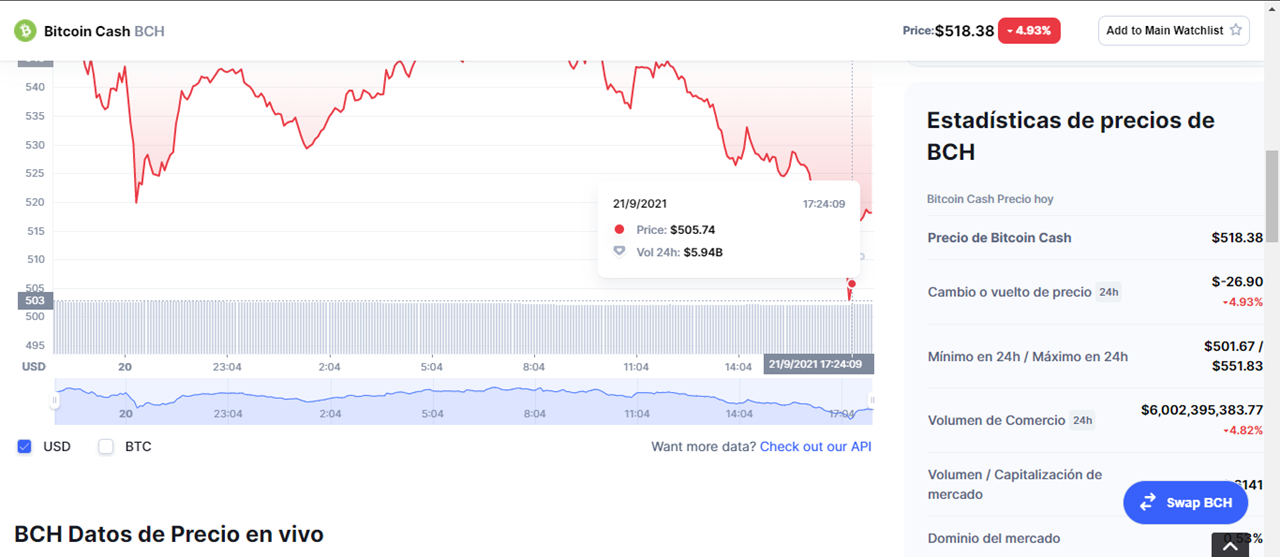
Task: Open the 24h dropdown beside Volumen de Comercio
Action: 1082,420
